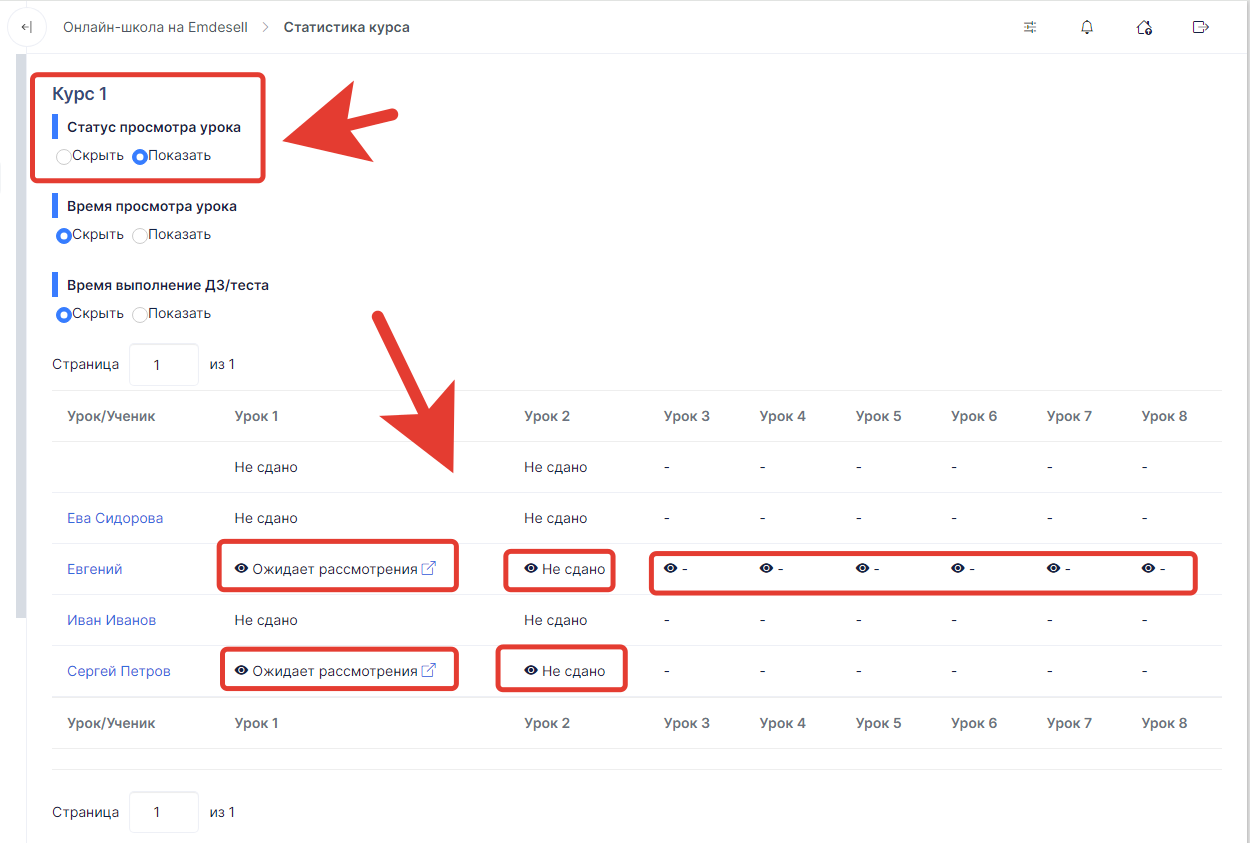
Task: Open student Иван Иванов profile link
Action: tap(112, 620)
